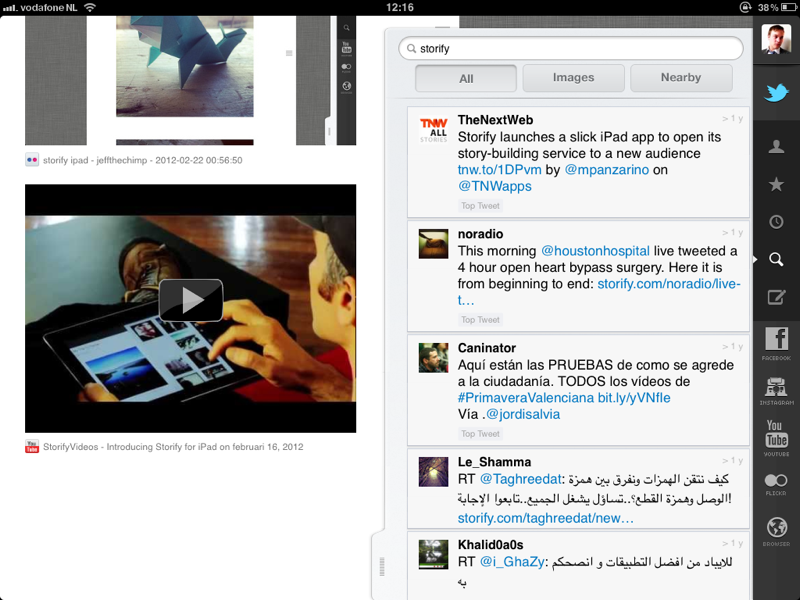
Task: Tap the battery 38% status indicator
Action: pyautogui.click(x=776, y=7)
